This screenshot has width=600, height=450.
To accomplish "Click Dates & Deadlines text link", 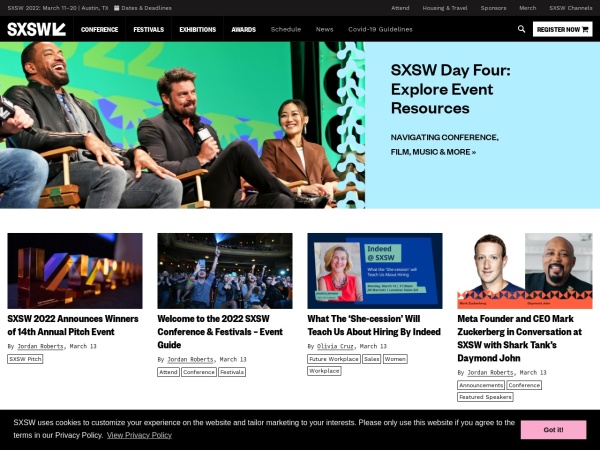I will tap(147, 8).
